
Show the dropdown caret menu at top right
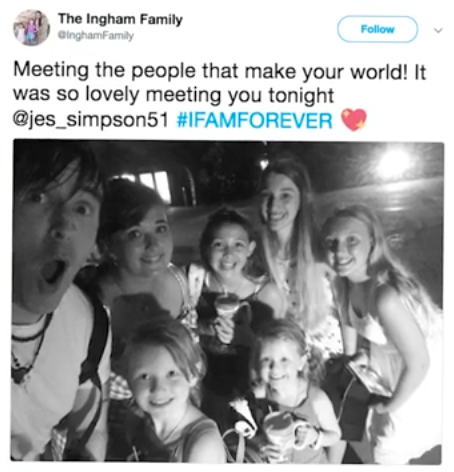439,30
